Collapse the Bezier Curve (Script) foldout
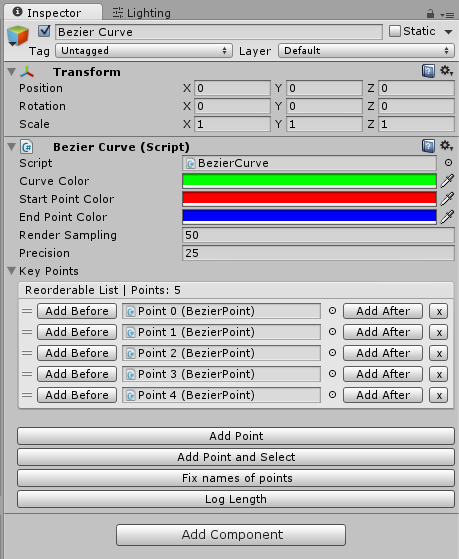The width and height of the screenshot is (459, 559). click(x=11, y=147)
